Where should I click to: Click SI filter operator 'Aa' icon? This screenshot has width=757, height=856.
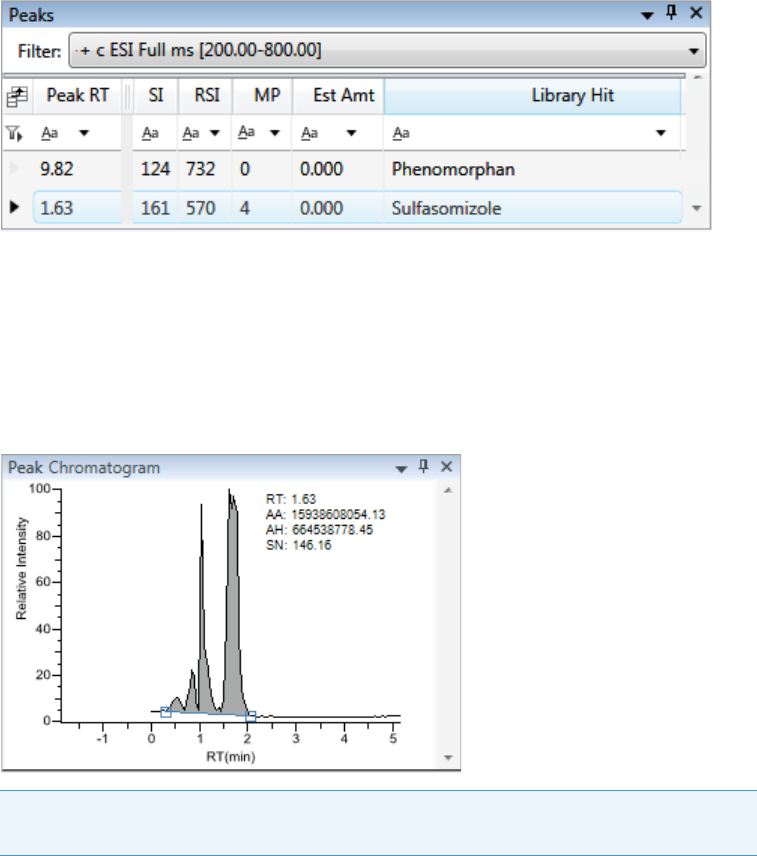[x=150, y=133]
